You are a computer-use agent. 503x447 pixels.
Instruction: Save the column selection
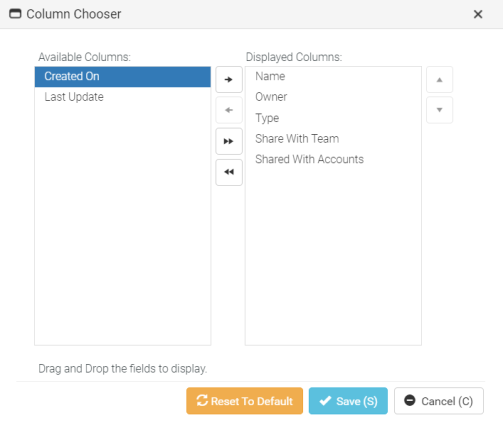pyautogui.click(x=348, y=401)
